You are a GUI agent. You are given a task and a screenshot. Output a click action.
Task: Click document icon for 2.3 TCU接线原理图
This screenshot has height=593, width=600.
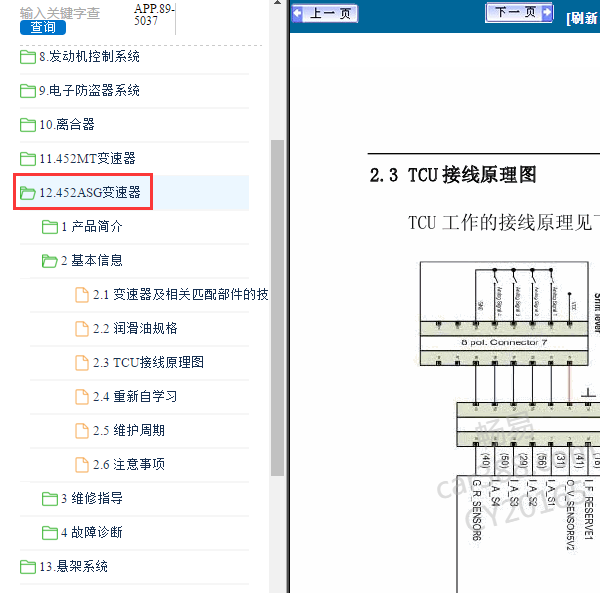(x=82, y=363)
